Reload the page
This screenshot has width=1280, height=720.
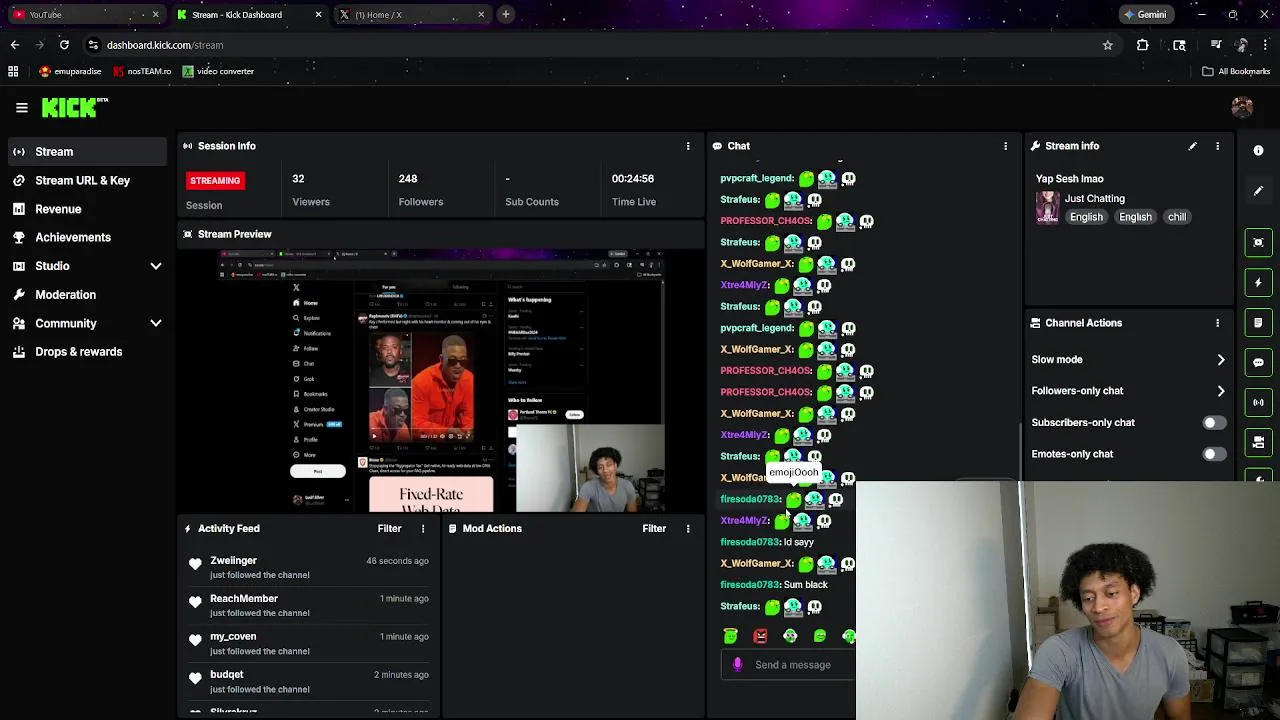click(x=64, y=45)
